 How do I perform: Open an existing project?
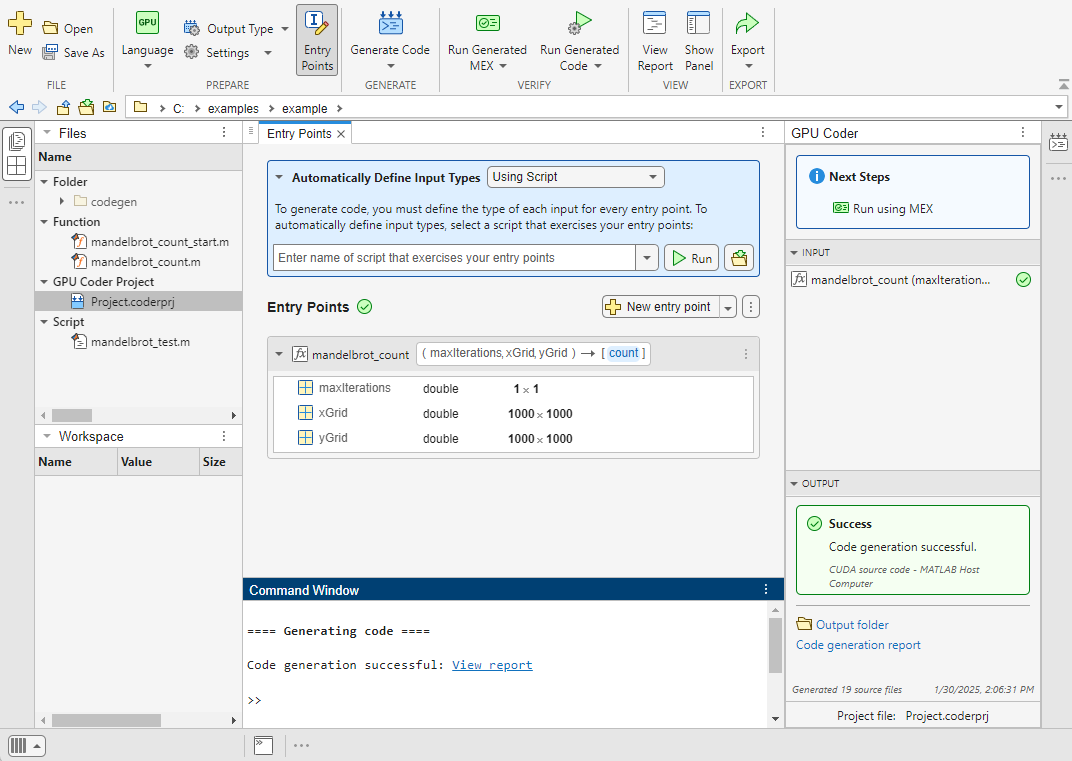click(x=68, y=29)
